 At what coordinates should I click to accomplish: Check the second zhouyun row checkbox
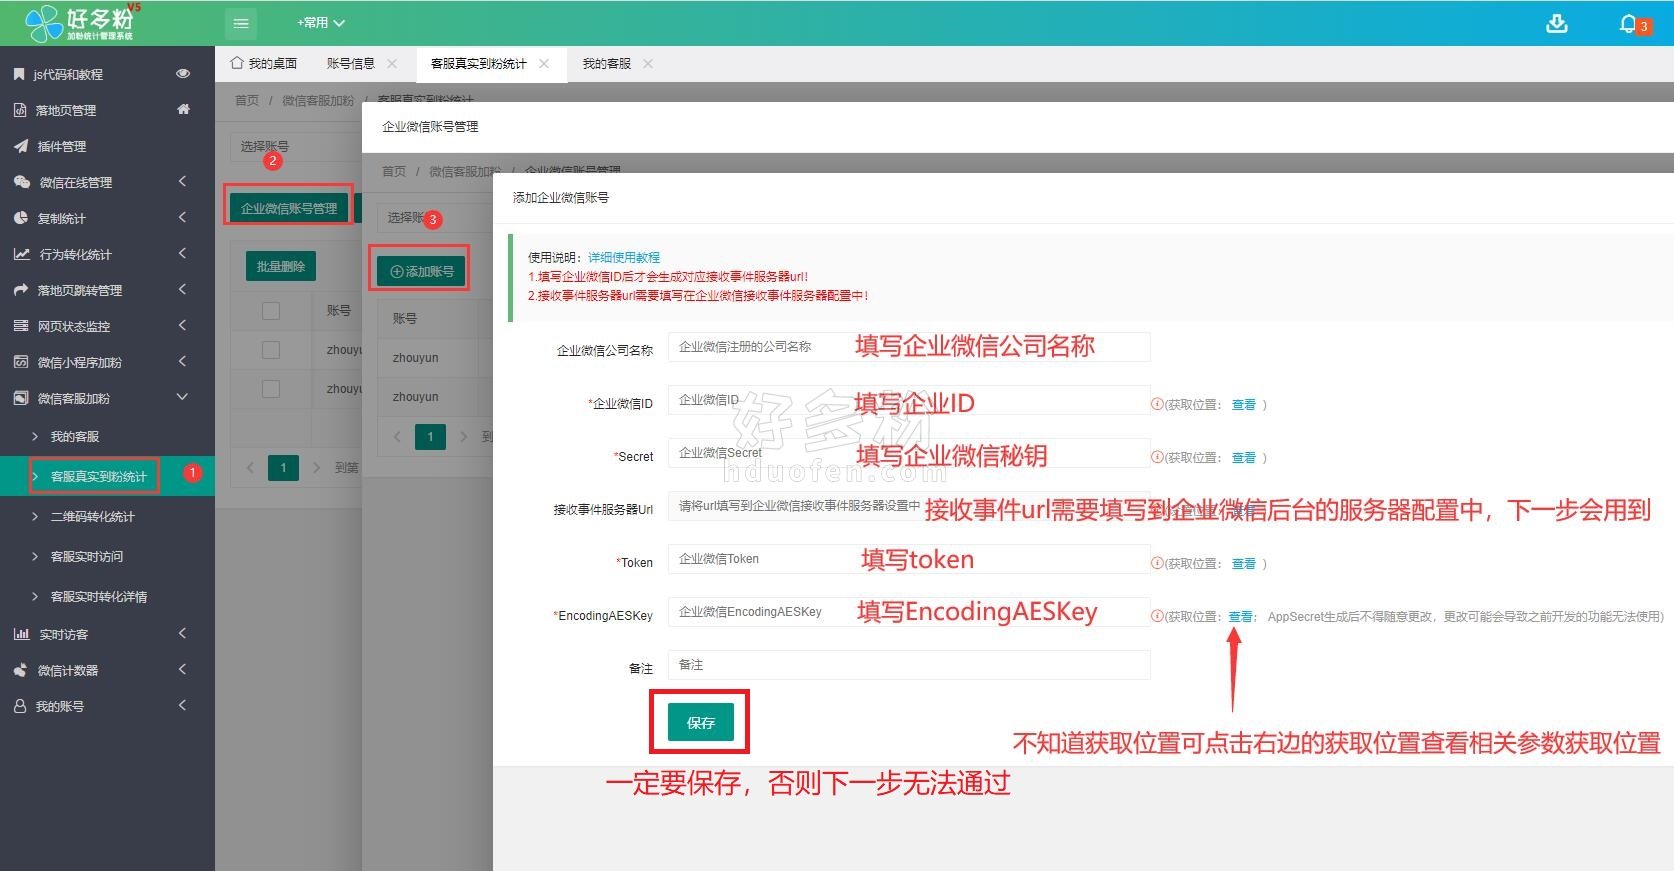tap(271, 389)
